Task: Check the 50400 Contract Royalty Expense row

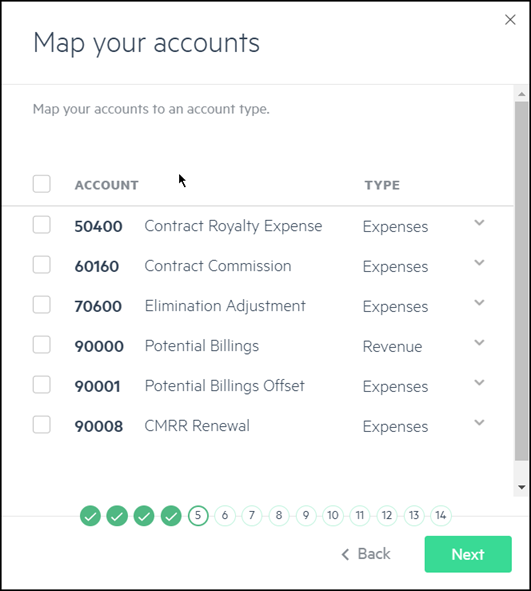Action: [x=41, y=225]
